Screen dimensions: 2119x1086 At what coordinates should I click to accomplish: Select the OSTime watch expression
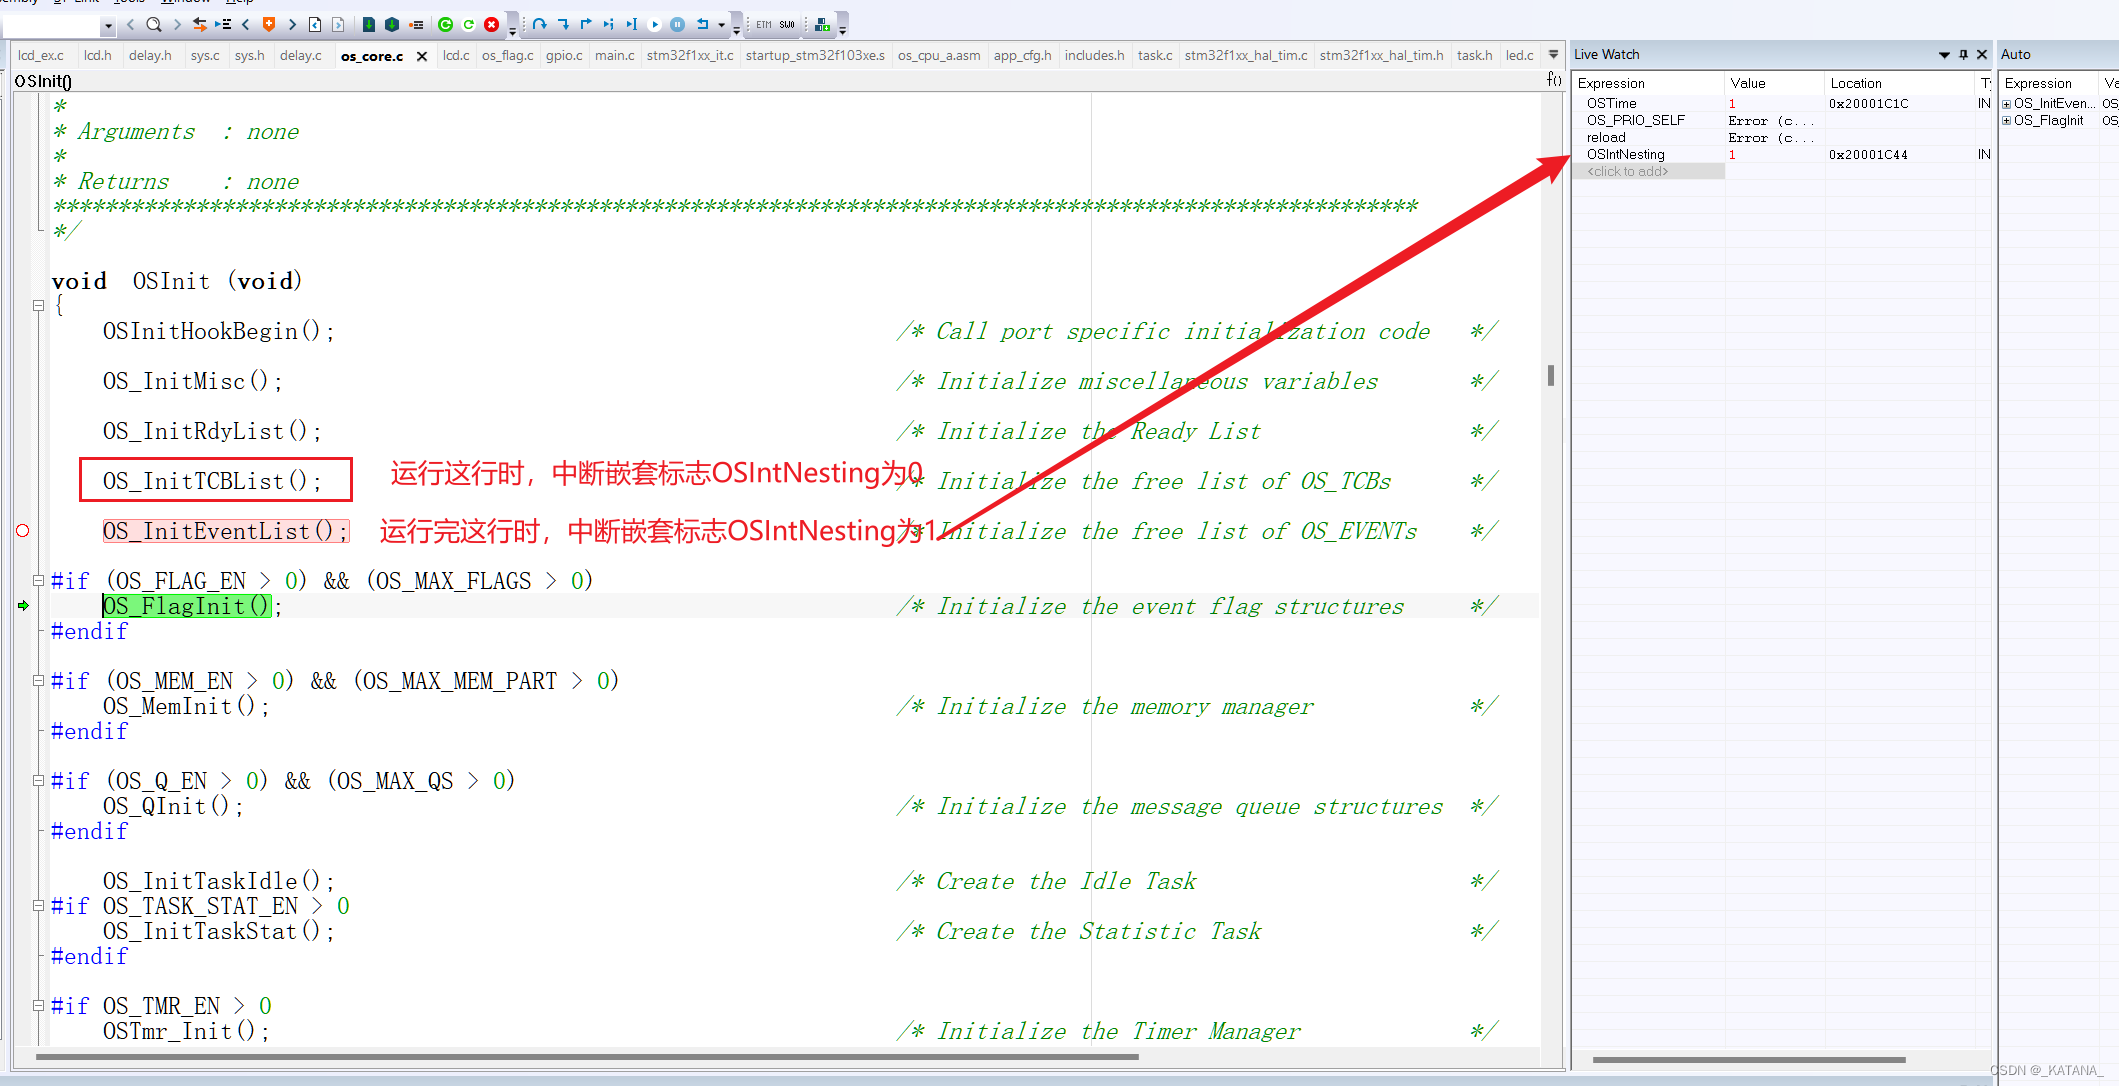(x=1611, y=103)
